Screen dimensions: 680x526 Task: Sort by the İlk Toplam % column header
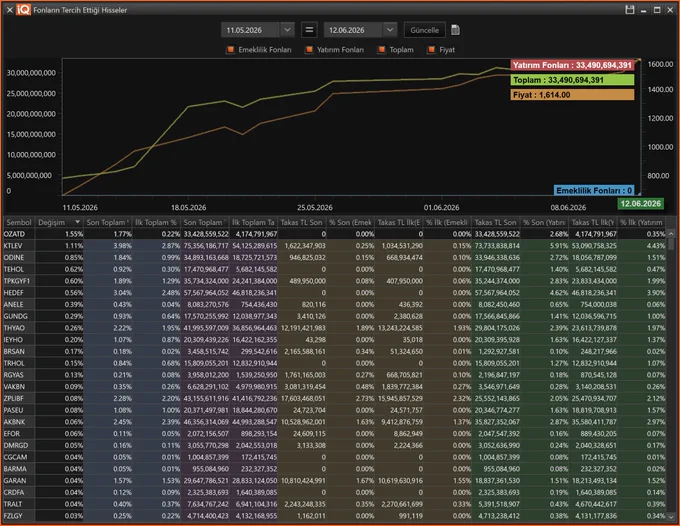[x=156, y=222]
